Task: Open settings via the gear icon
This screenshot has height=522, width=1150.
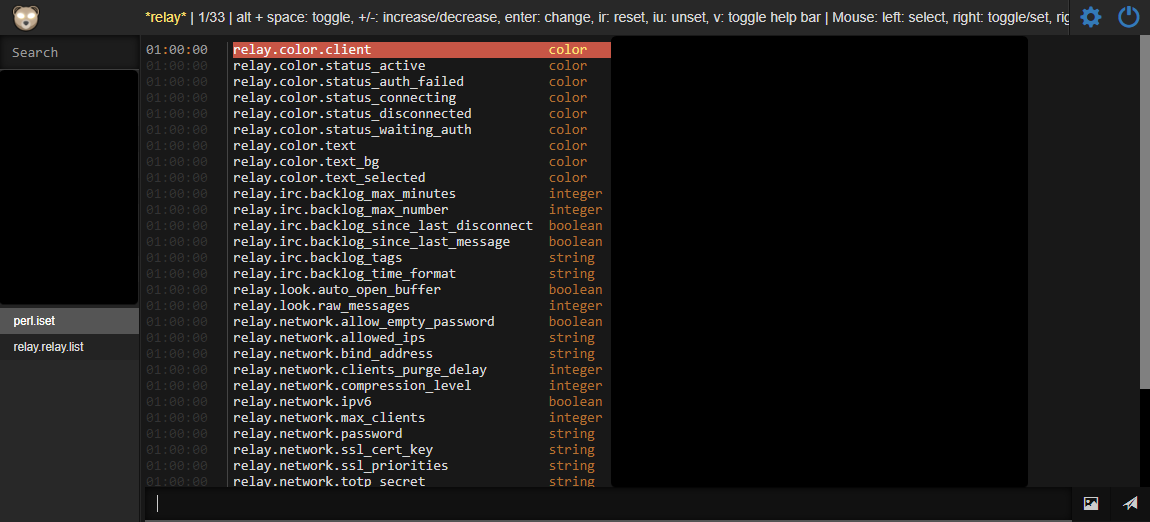Action: click(1091, 17)
